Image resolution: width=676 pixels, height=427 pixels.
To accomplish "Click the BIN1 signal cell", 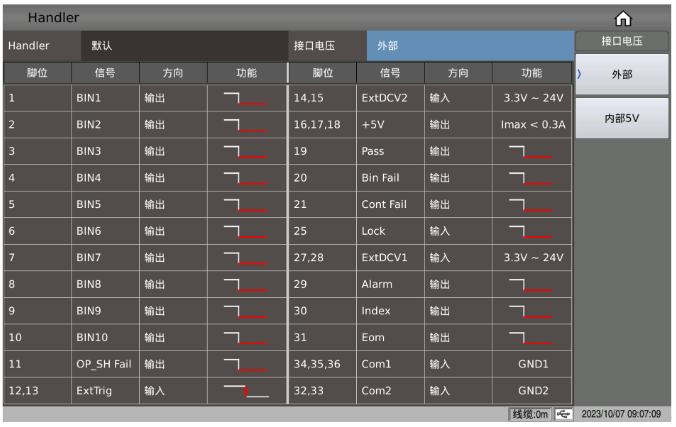I will (x=105, y=98).
